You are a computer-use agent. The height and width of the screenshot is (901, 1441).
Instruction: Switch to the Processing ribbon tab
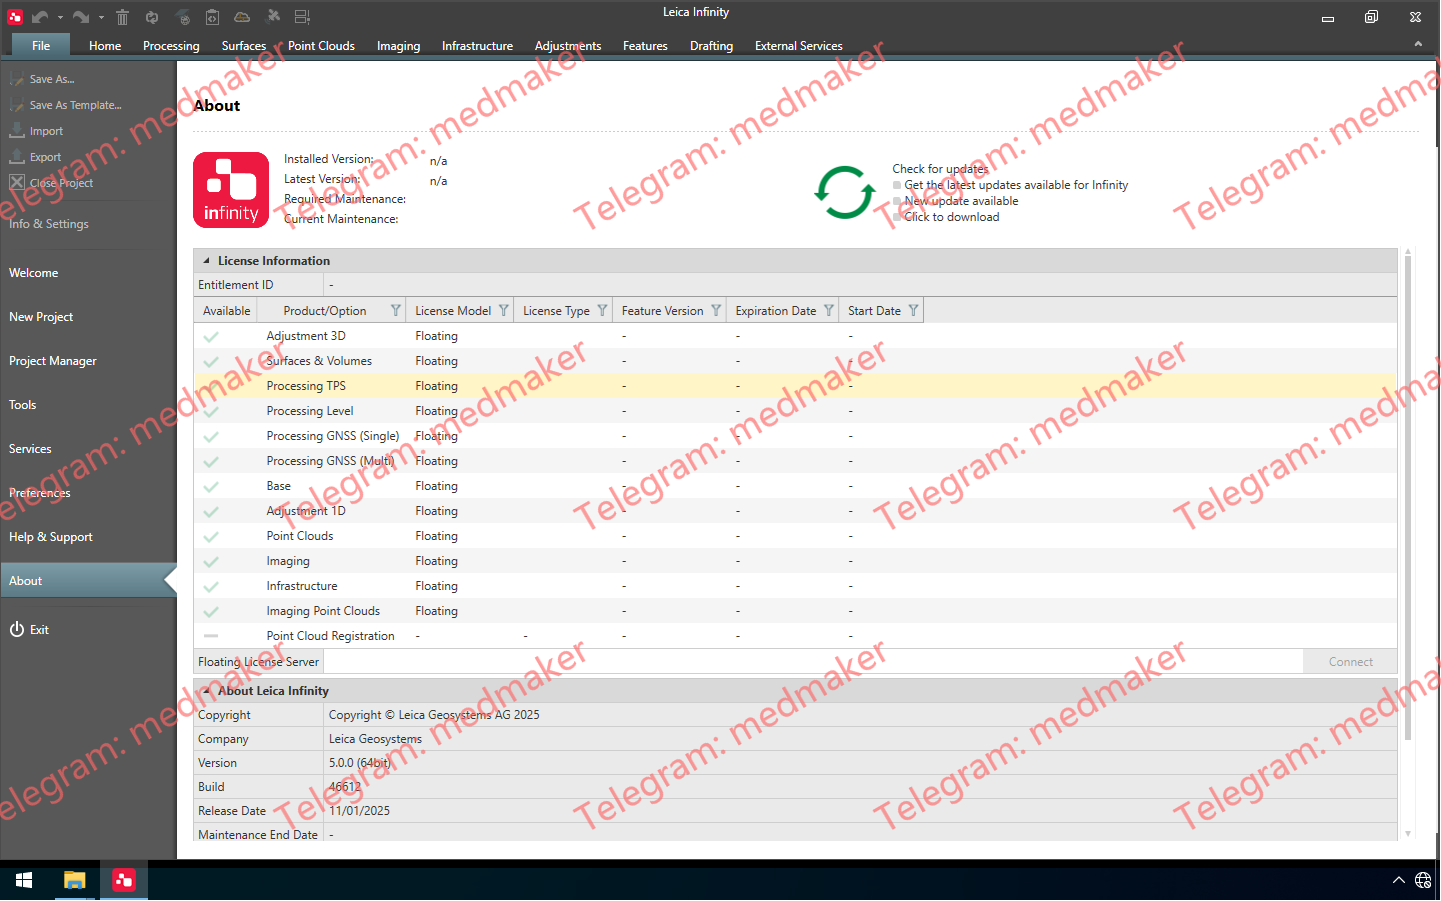click(170, 45)
